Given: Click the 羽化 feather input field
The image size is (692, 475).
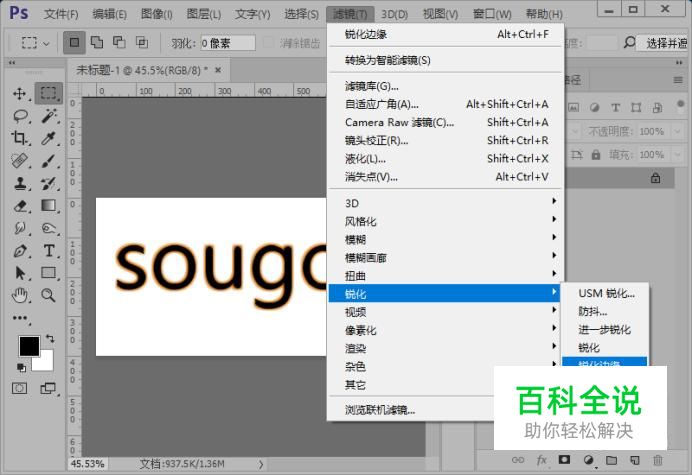Looking at the screenshot, I should [x=228, y=43].
